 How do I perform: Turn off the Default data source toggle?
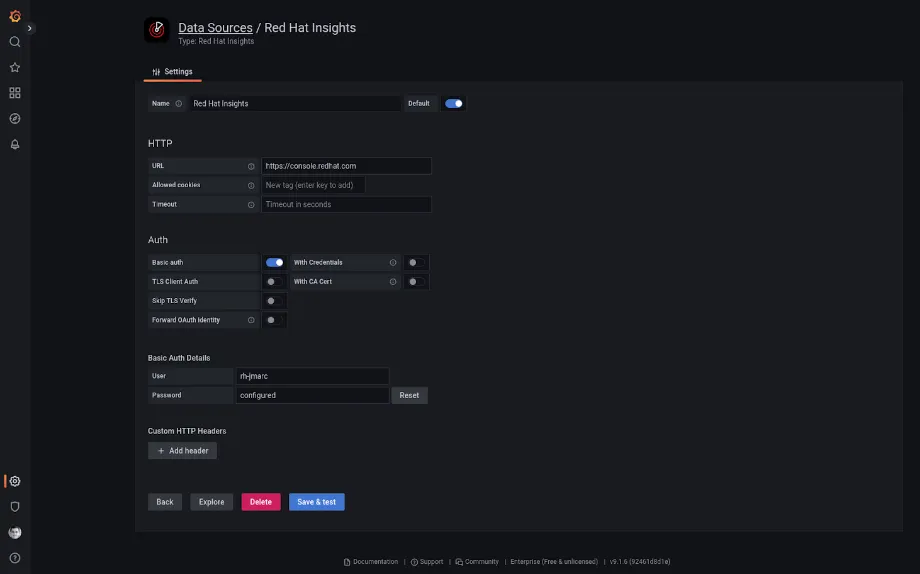click(x=454, y=104)
